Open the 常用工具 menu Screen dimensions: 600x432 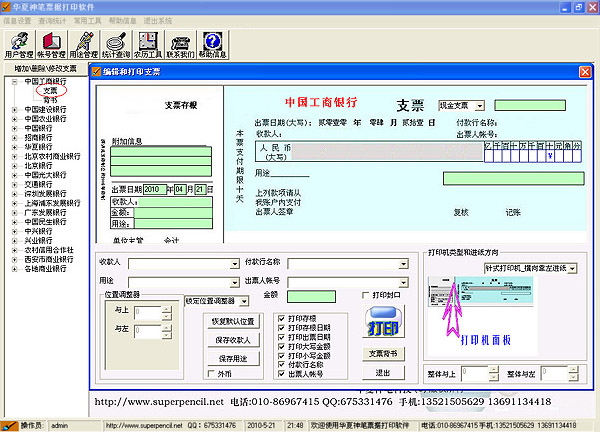tap(88, 21)
